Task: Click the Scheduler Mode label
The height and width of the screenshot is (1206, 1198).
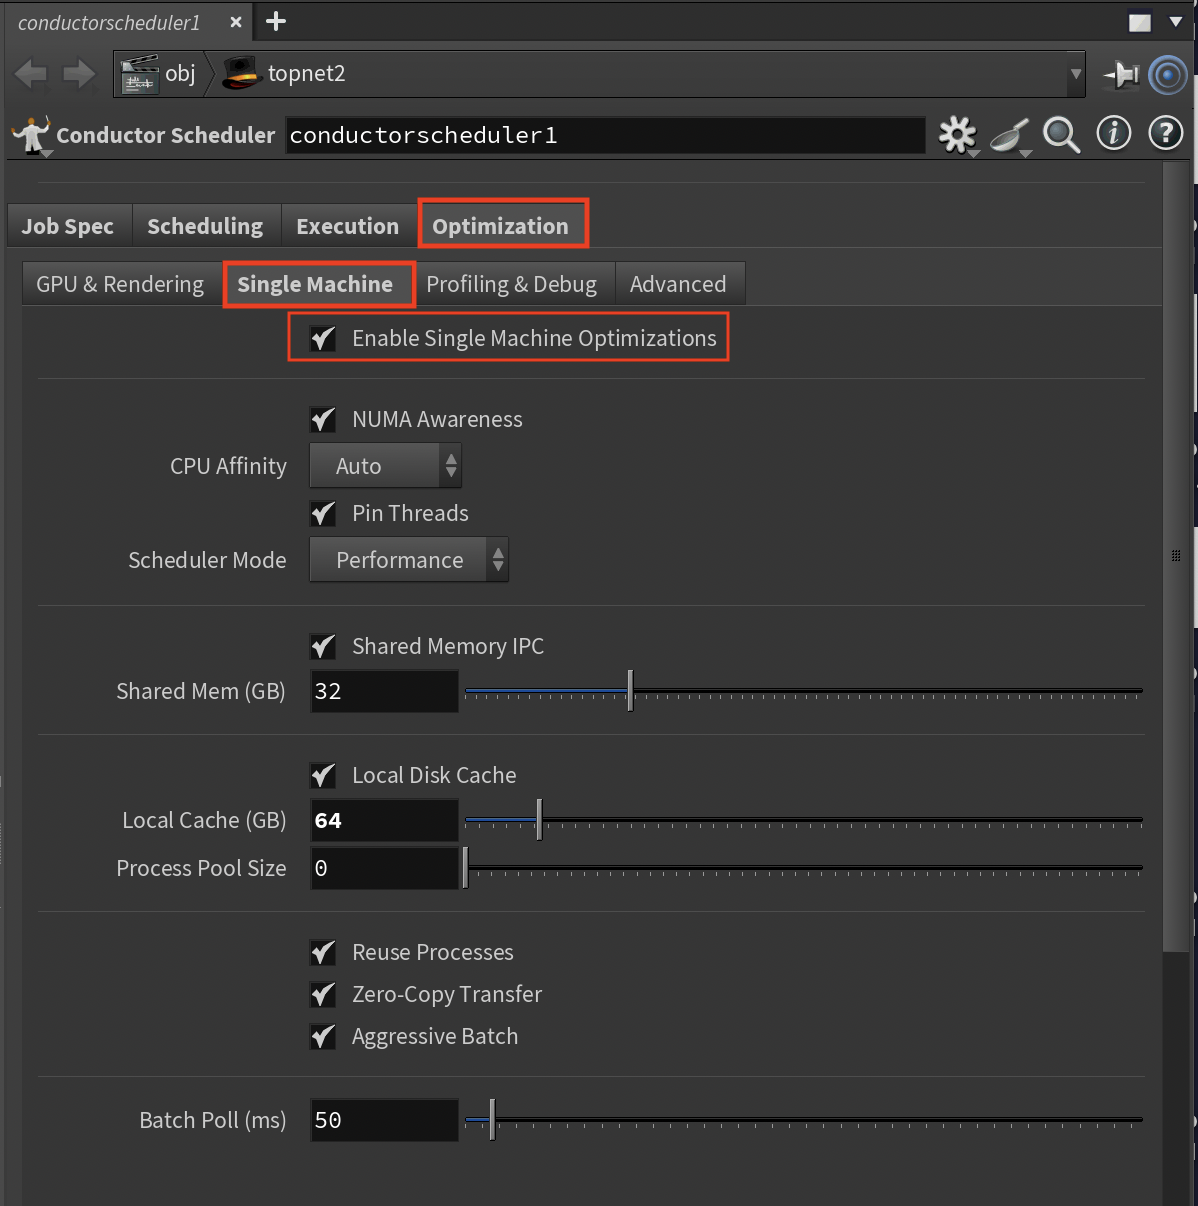Action: point(207,560)
